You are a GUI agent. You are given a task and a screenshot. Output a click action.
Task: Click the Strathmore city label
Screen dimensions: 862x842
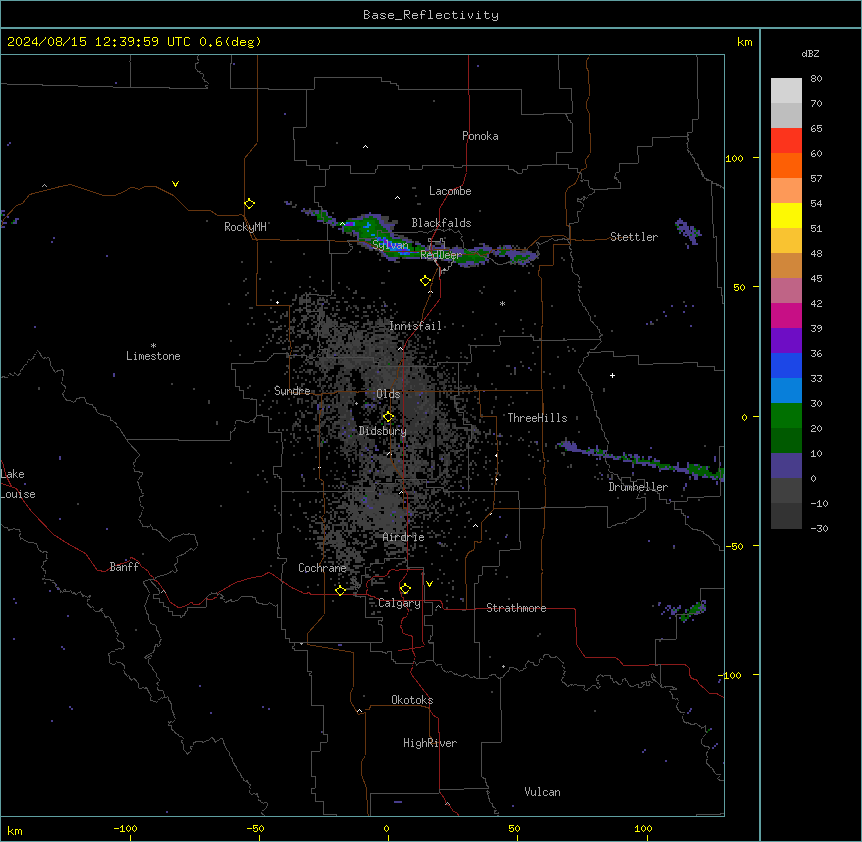click(516, 608)
